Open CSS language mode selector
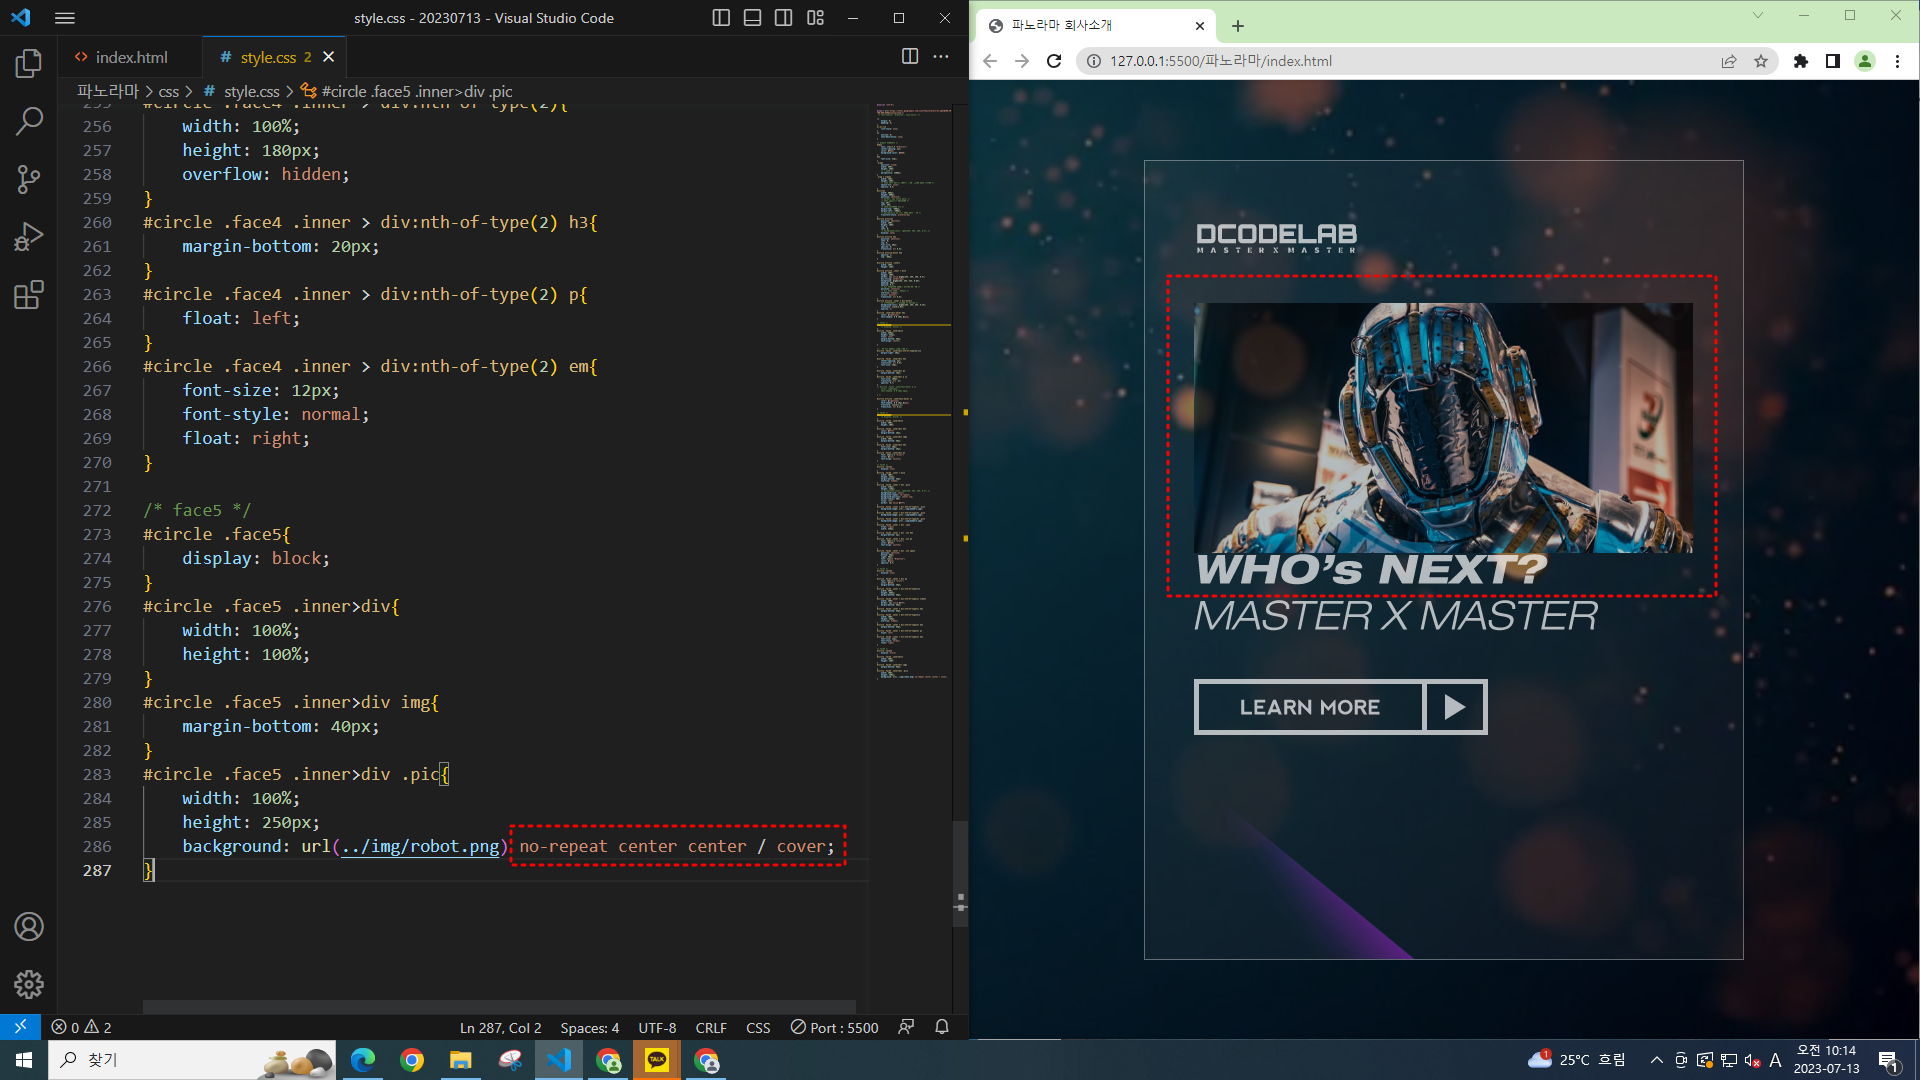The height and width of the screenshot is (1080, 1920). (x=758, y=1028)
